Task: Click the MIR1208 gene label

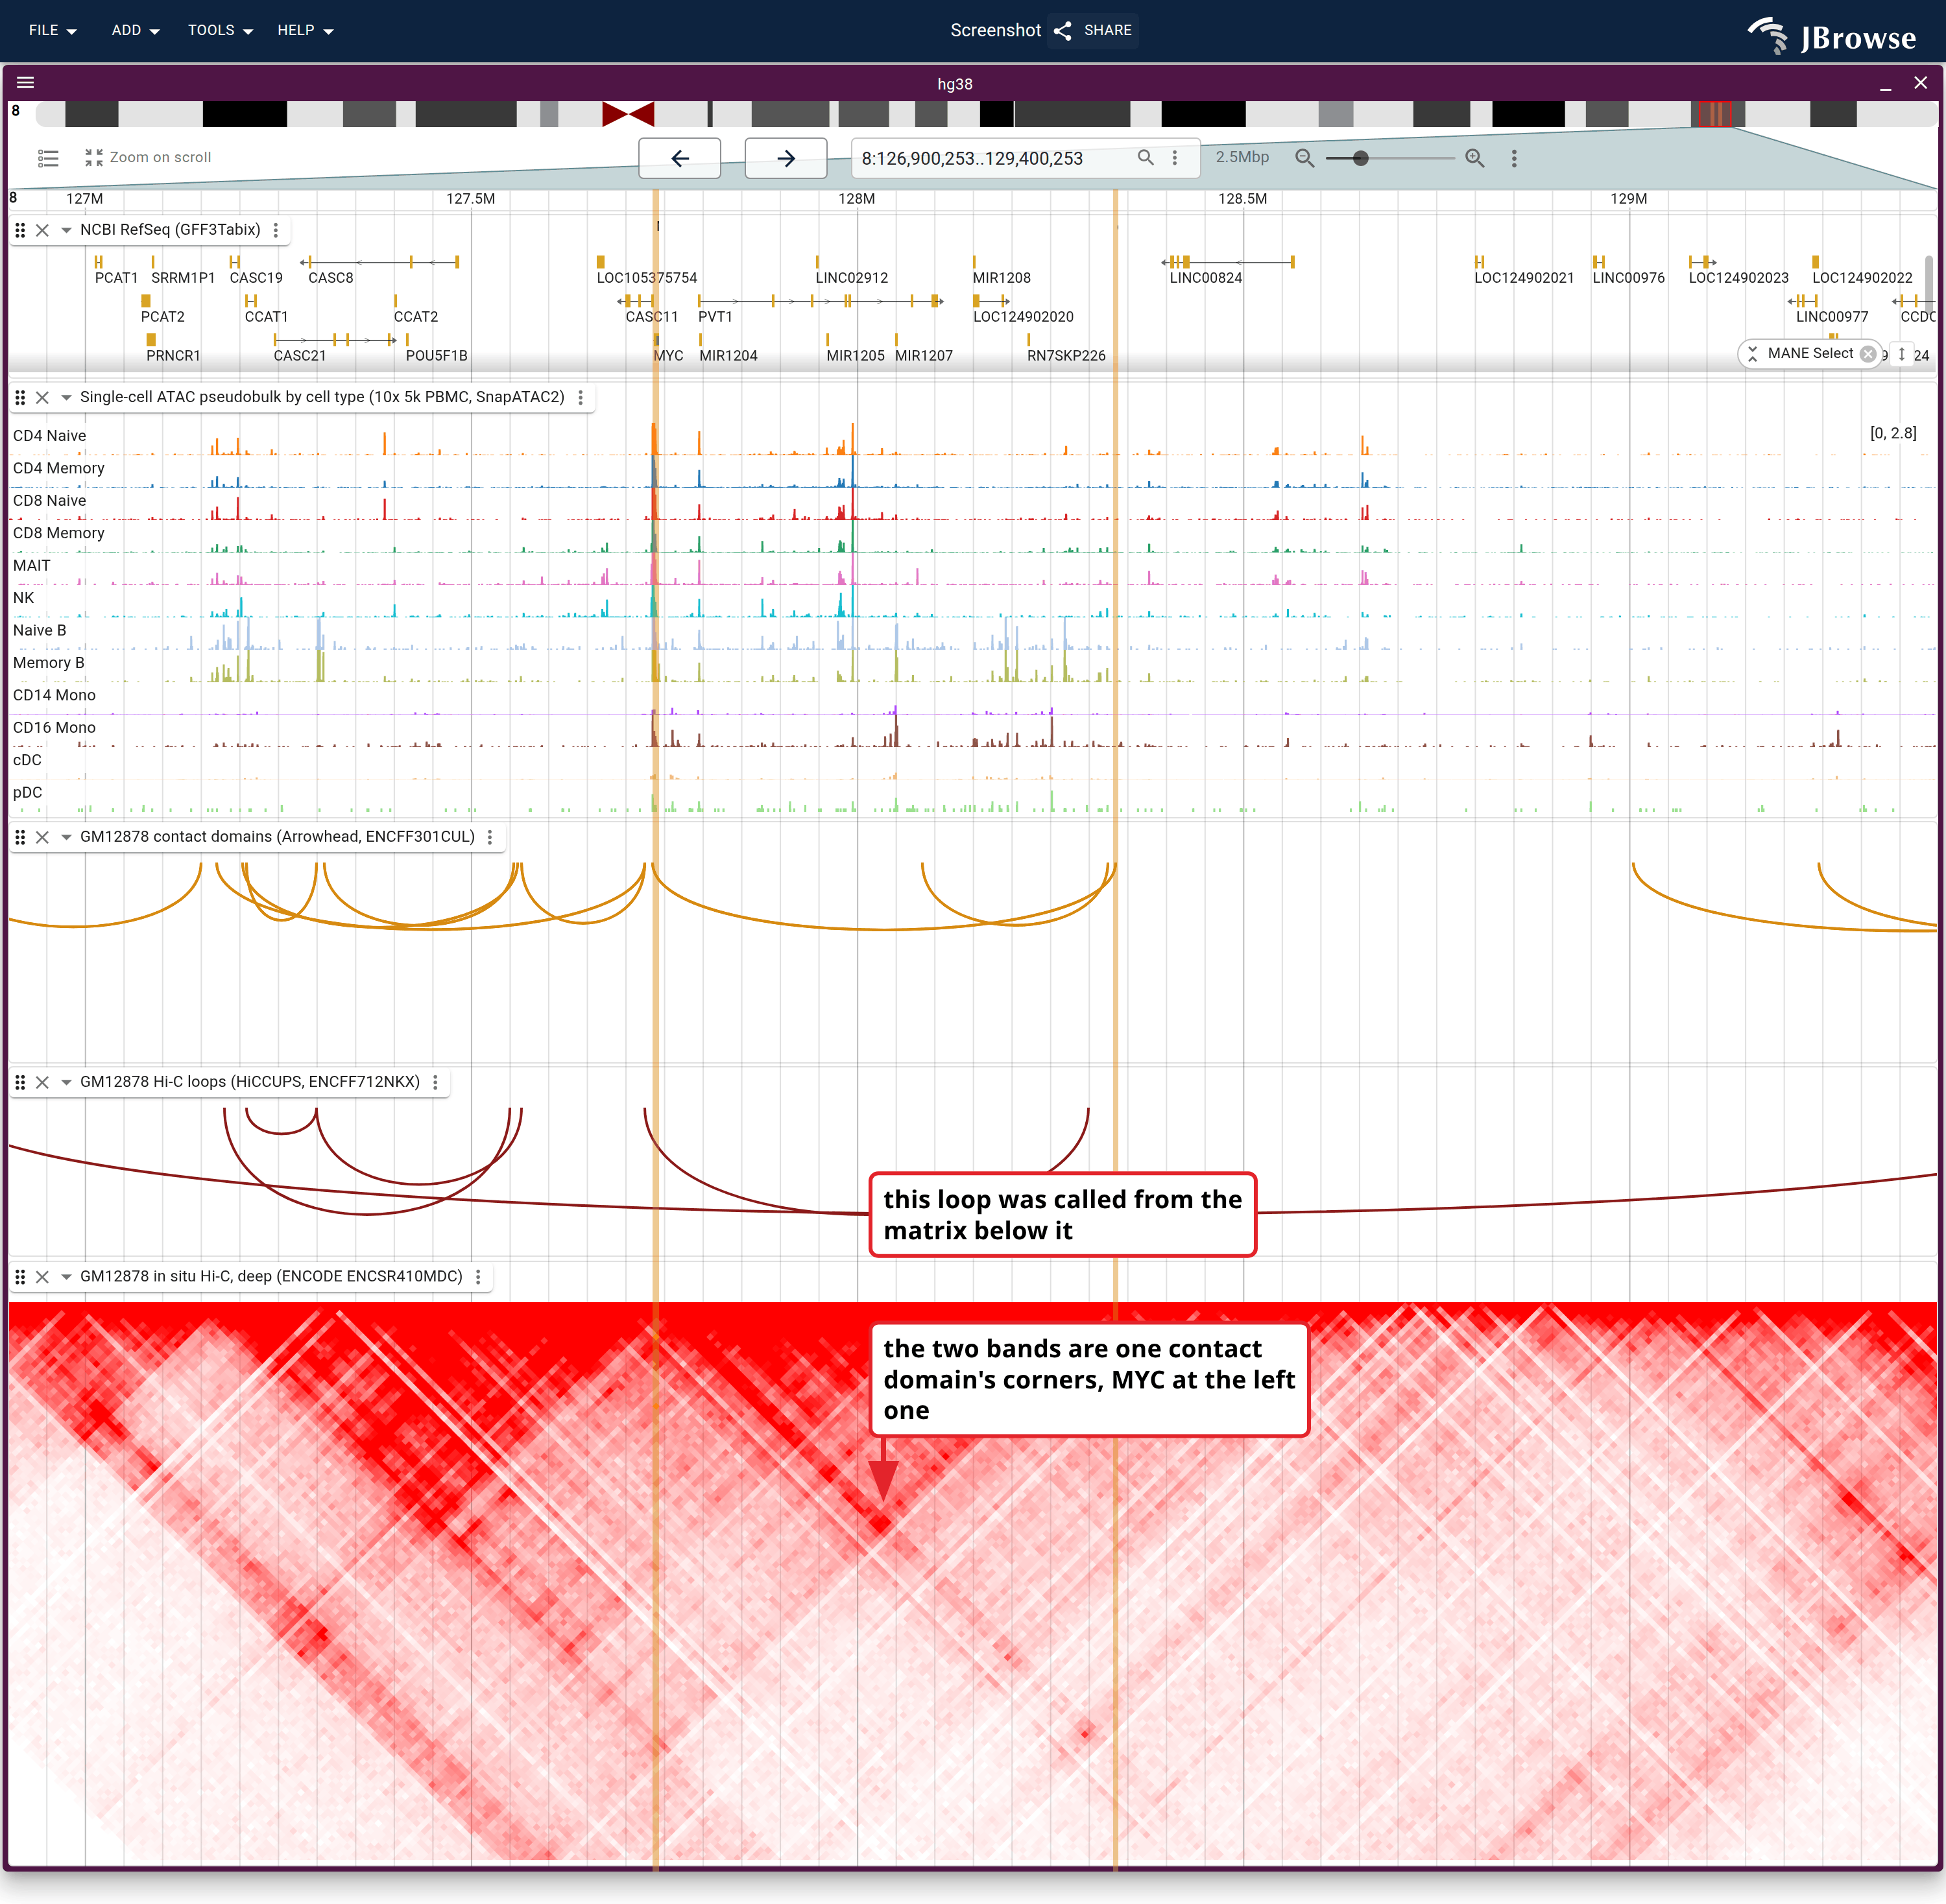Action: click(1001, 278)
